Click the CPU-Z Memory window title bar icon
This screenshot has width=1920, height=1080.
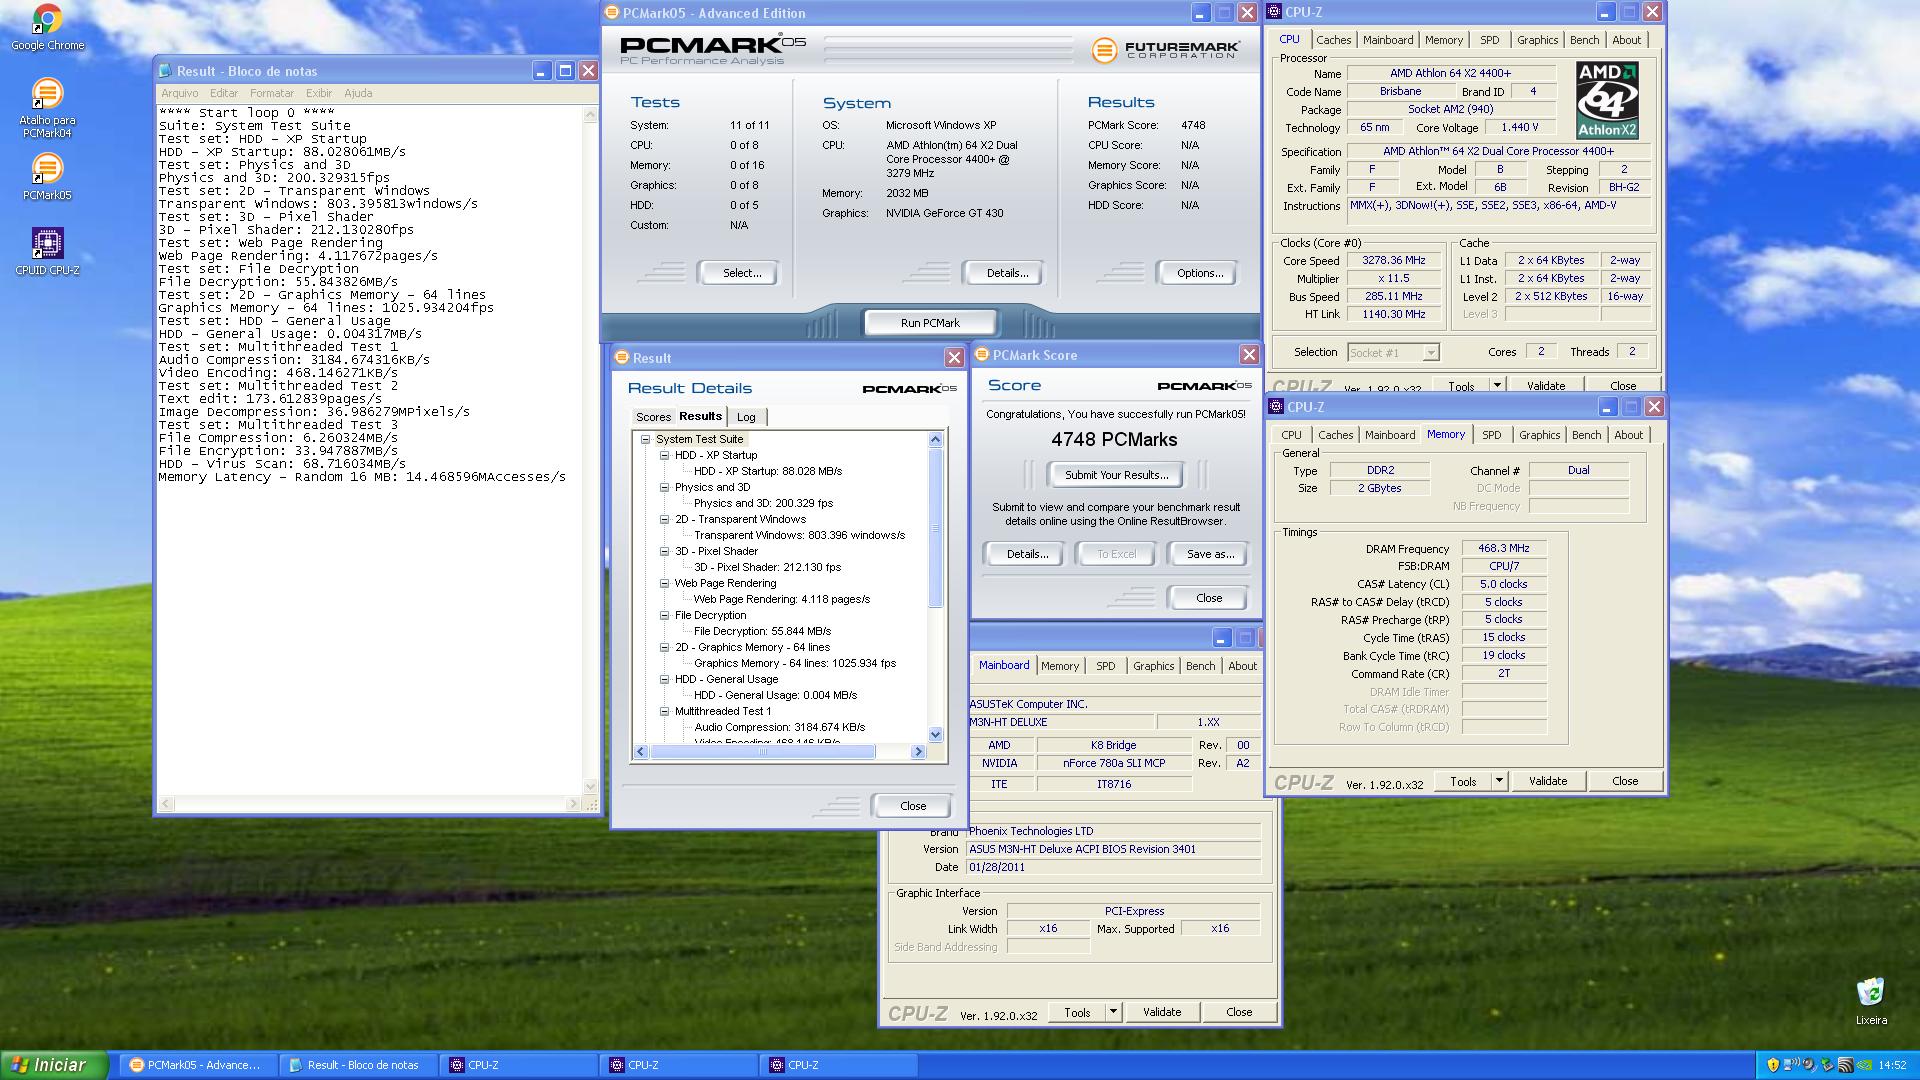tap(1277, 407)
